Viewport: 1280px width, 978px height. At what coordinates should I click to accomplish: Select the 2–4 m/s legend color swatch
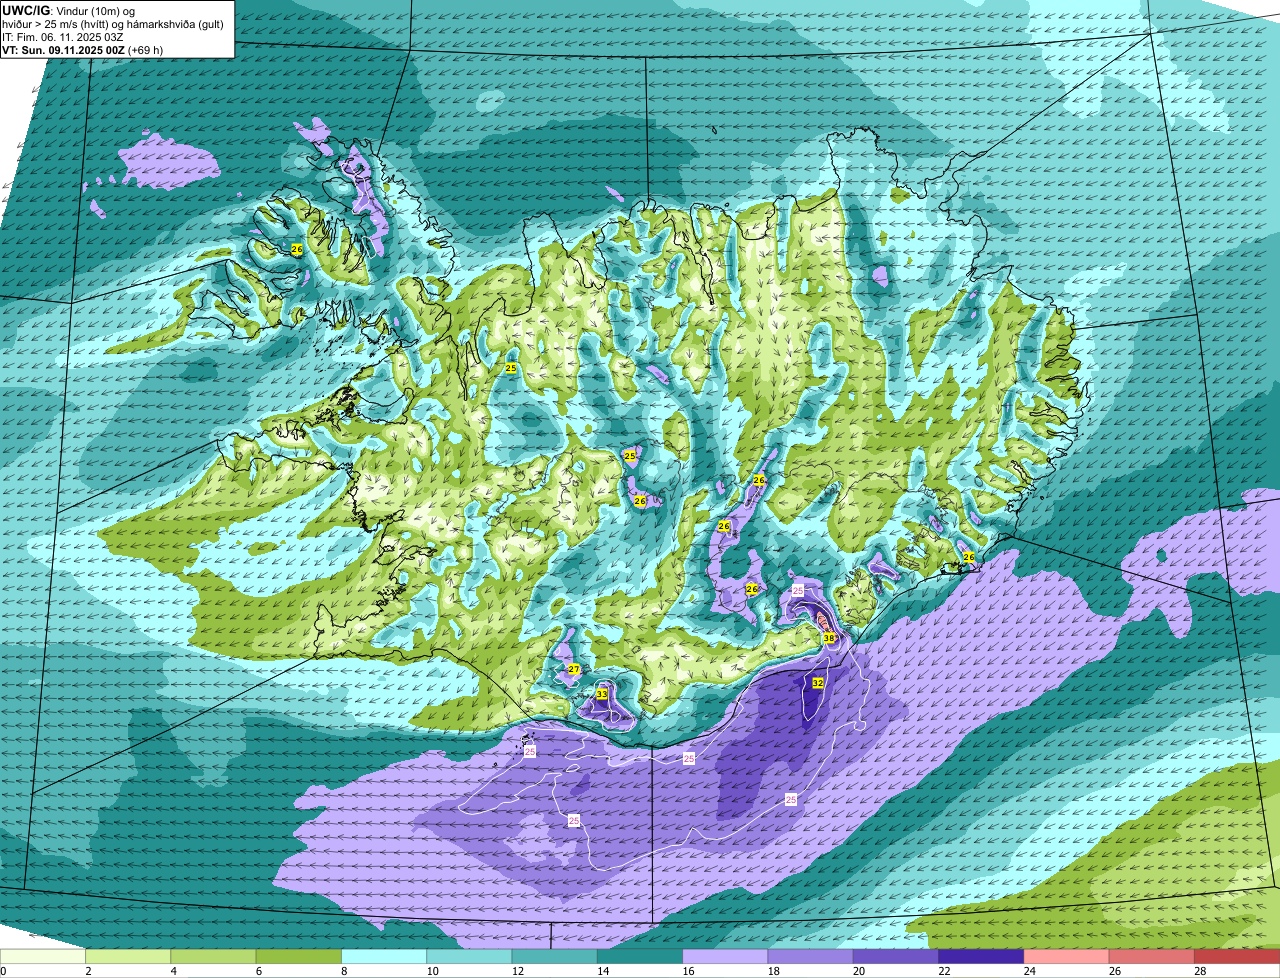click(x=128, y=956)
